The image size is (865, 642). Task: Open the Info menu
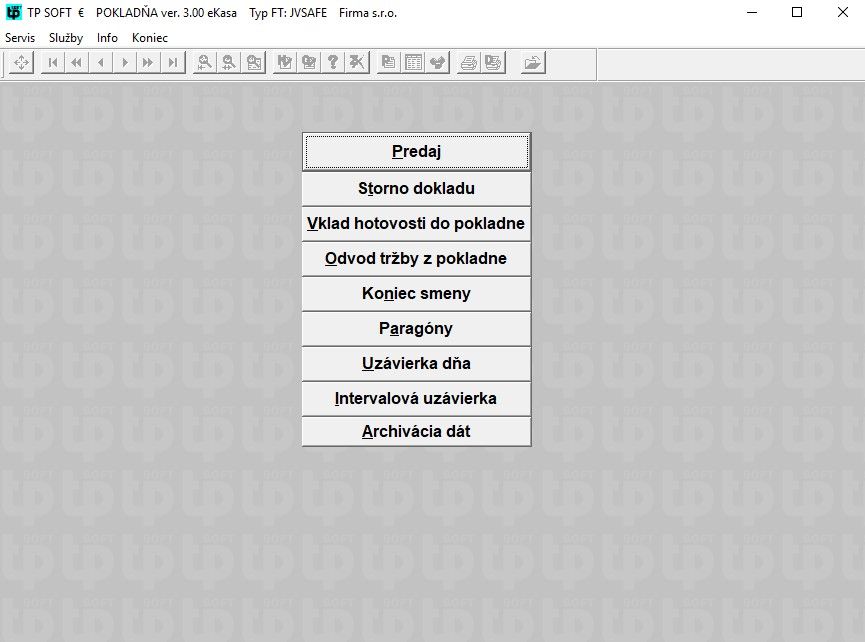pos(107,38)
